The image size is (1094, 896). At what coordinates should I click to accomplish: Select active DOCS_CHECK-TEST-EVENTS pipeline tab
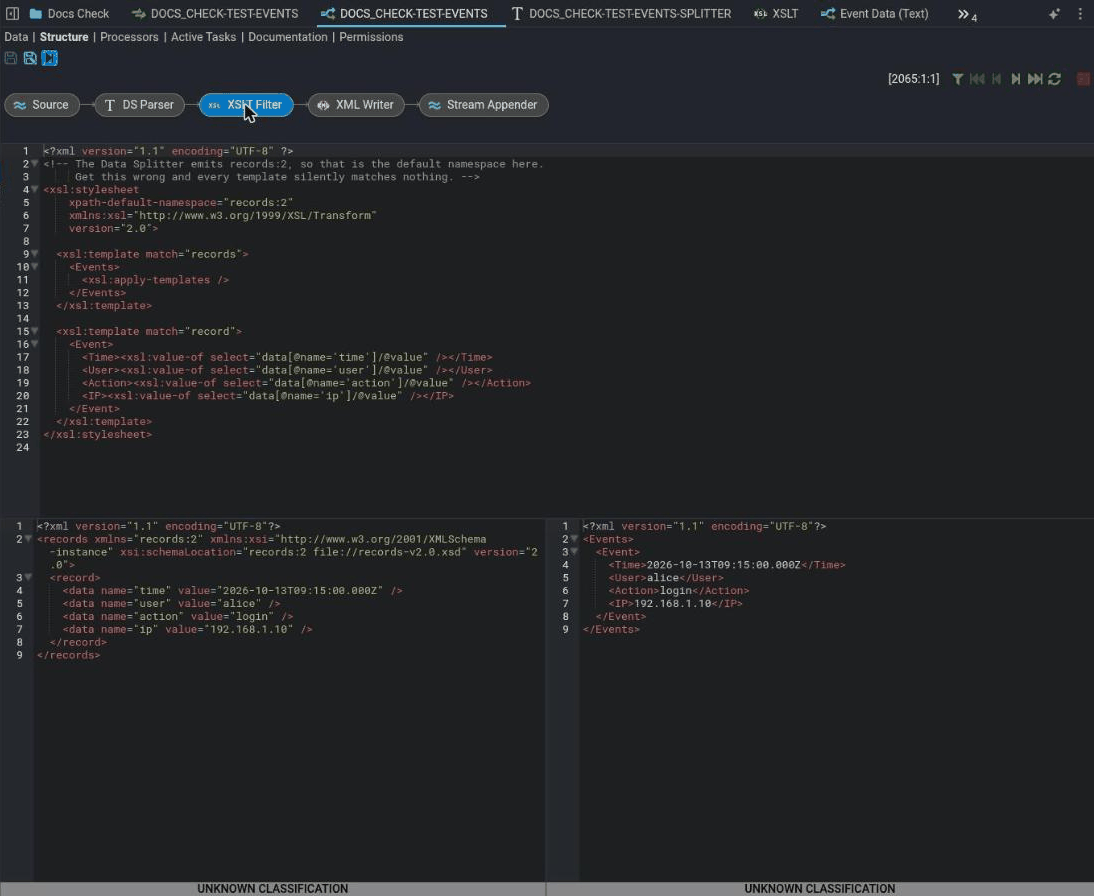coord(405,13)
